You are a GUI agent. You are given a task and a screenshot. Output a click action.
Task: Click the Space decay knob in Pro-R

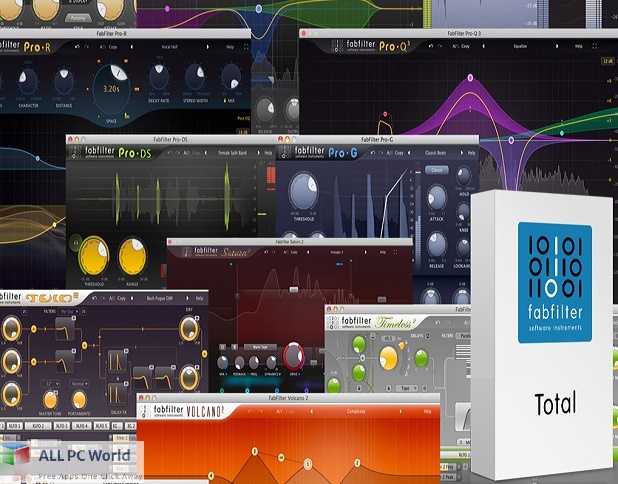coord(112,89)
